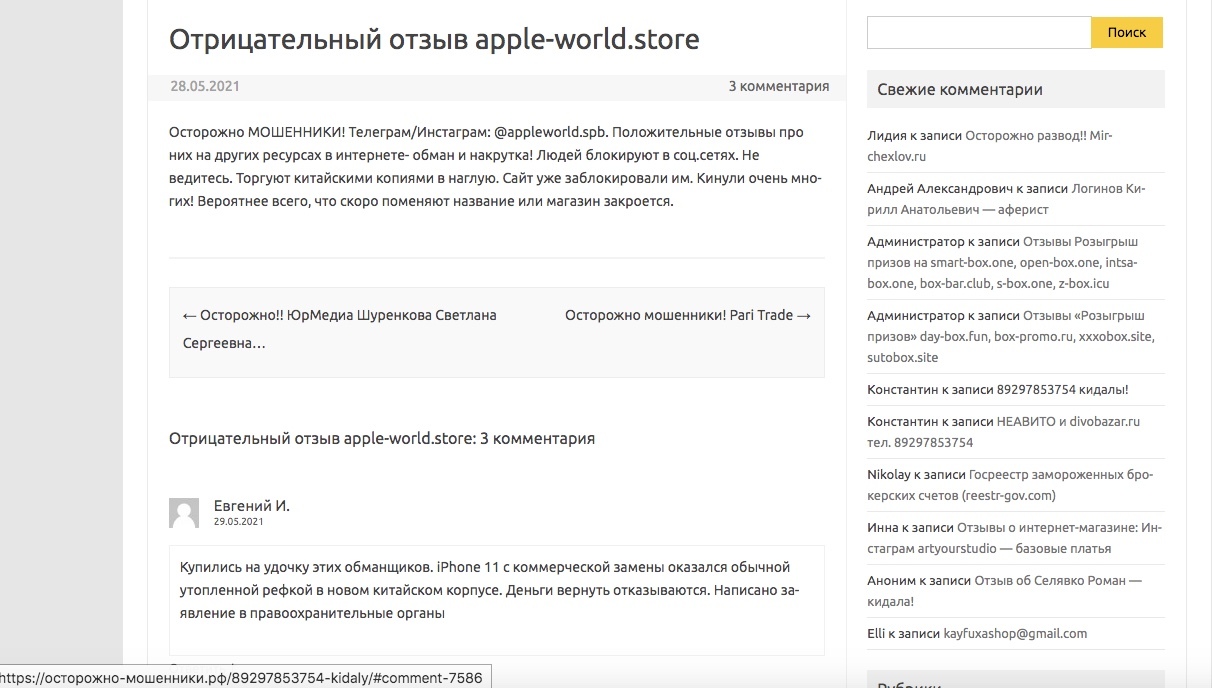Click the Поиск search button

click(1127, 33)
